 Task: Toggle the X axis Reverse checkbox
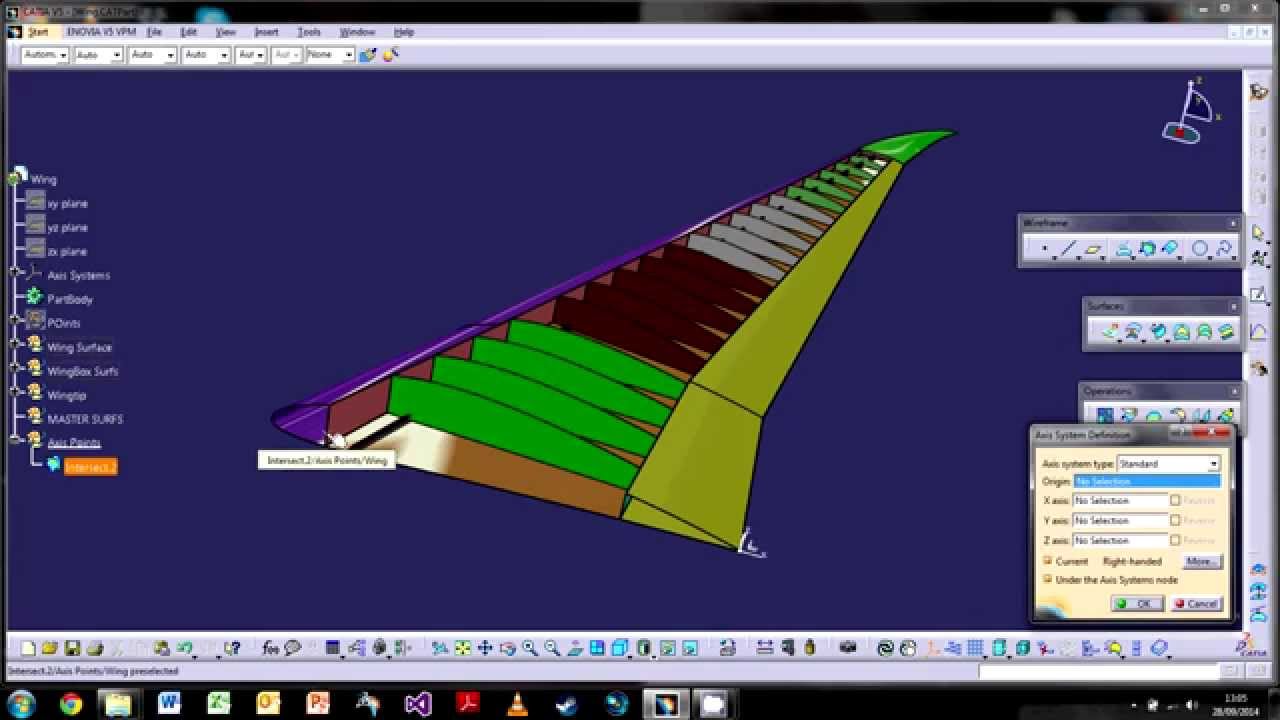1175,500
